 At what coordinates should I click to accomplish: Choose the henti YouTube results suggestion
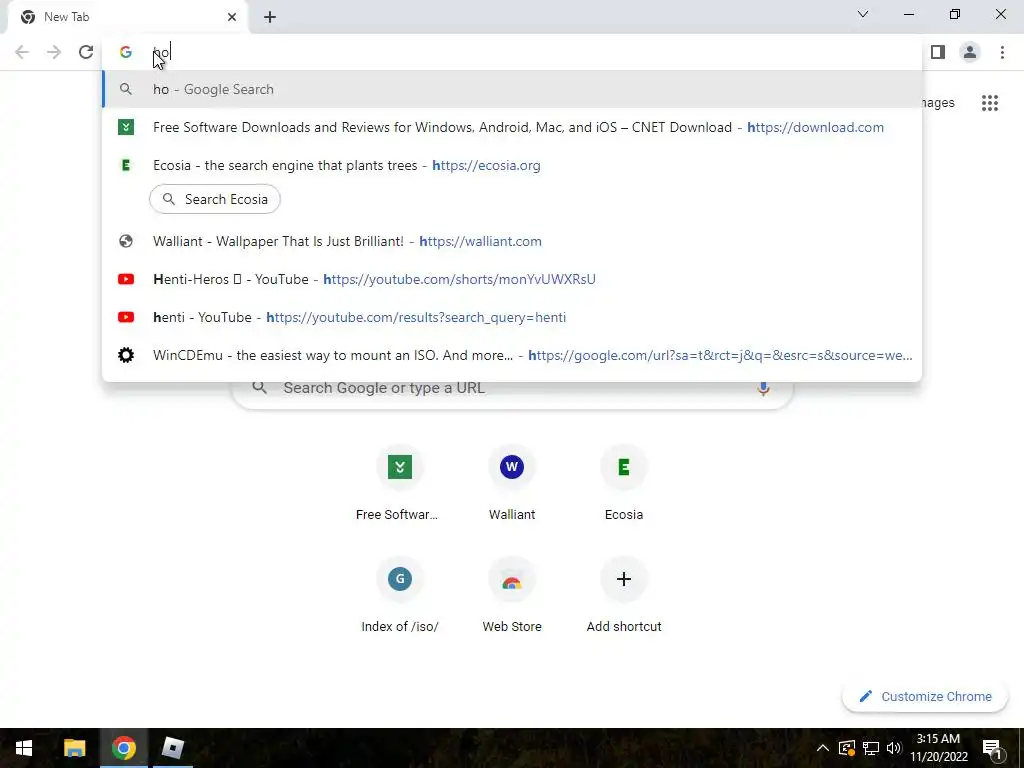click(x=513, y=317)
